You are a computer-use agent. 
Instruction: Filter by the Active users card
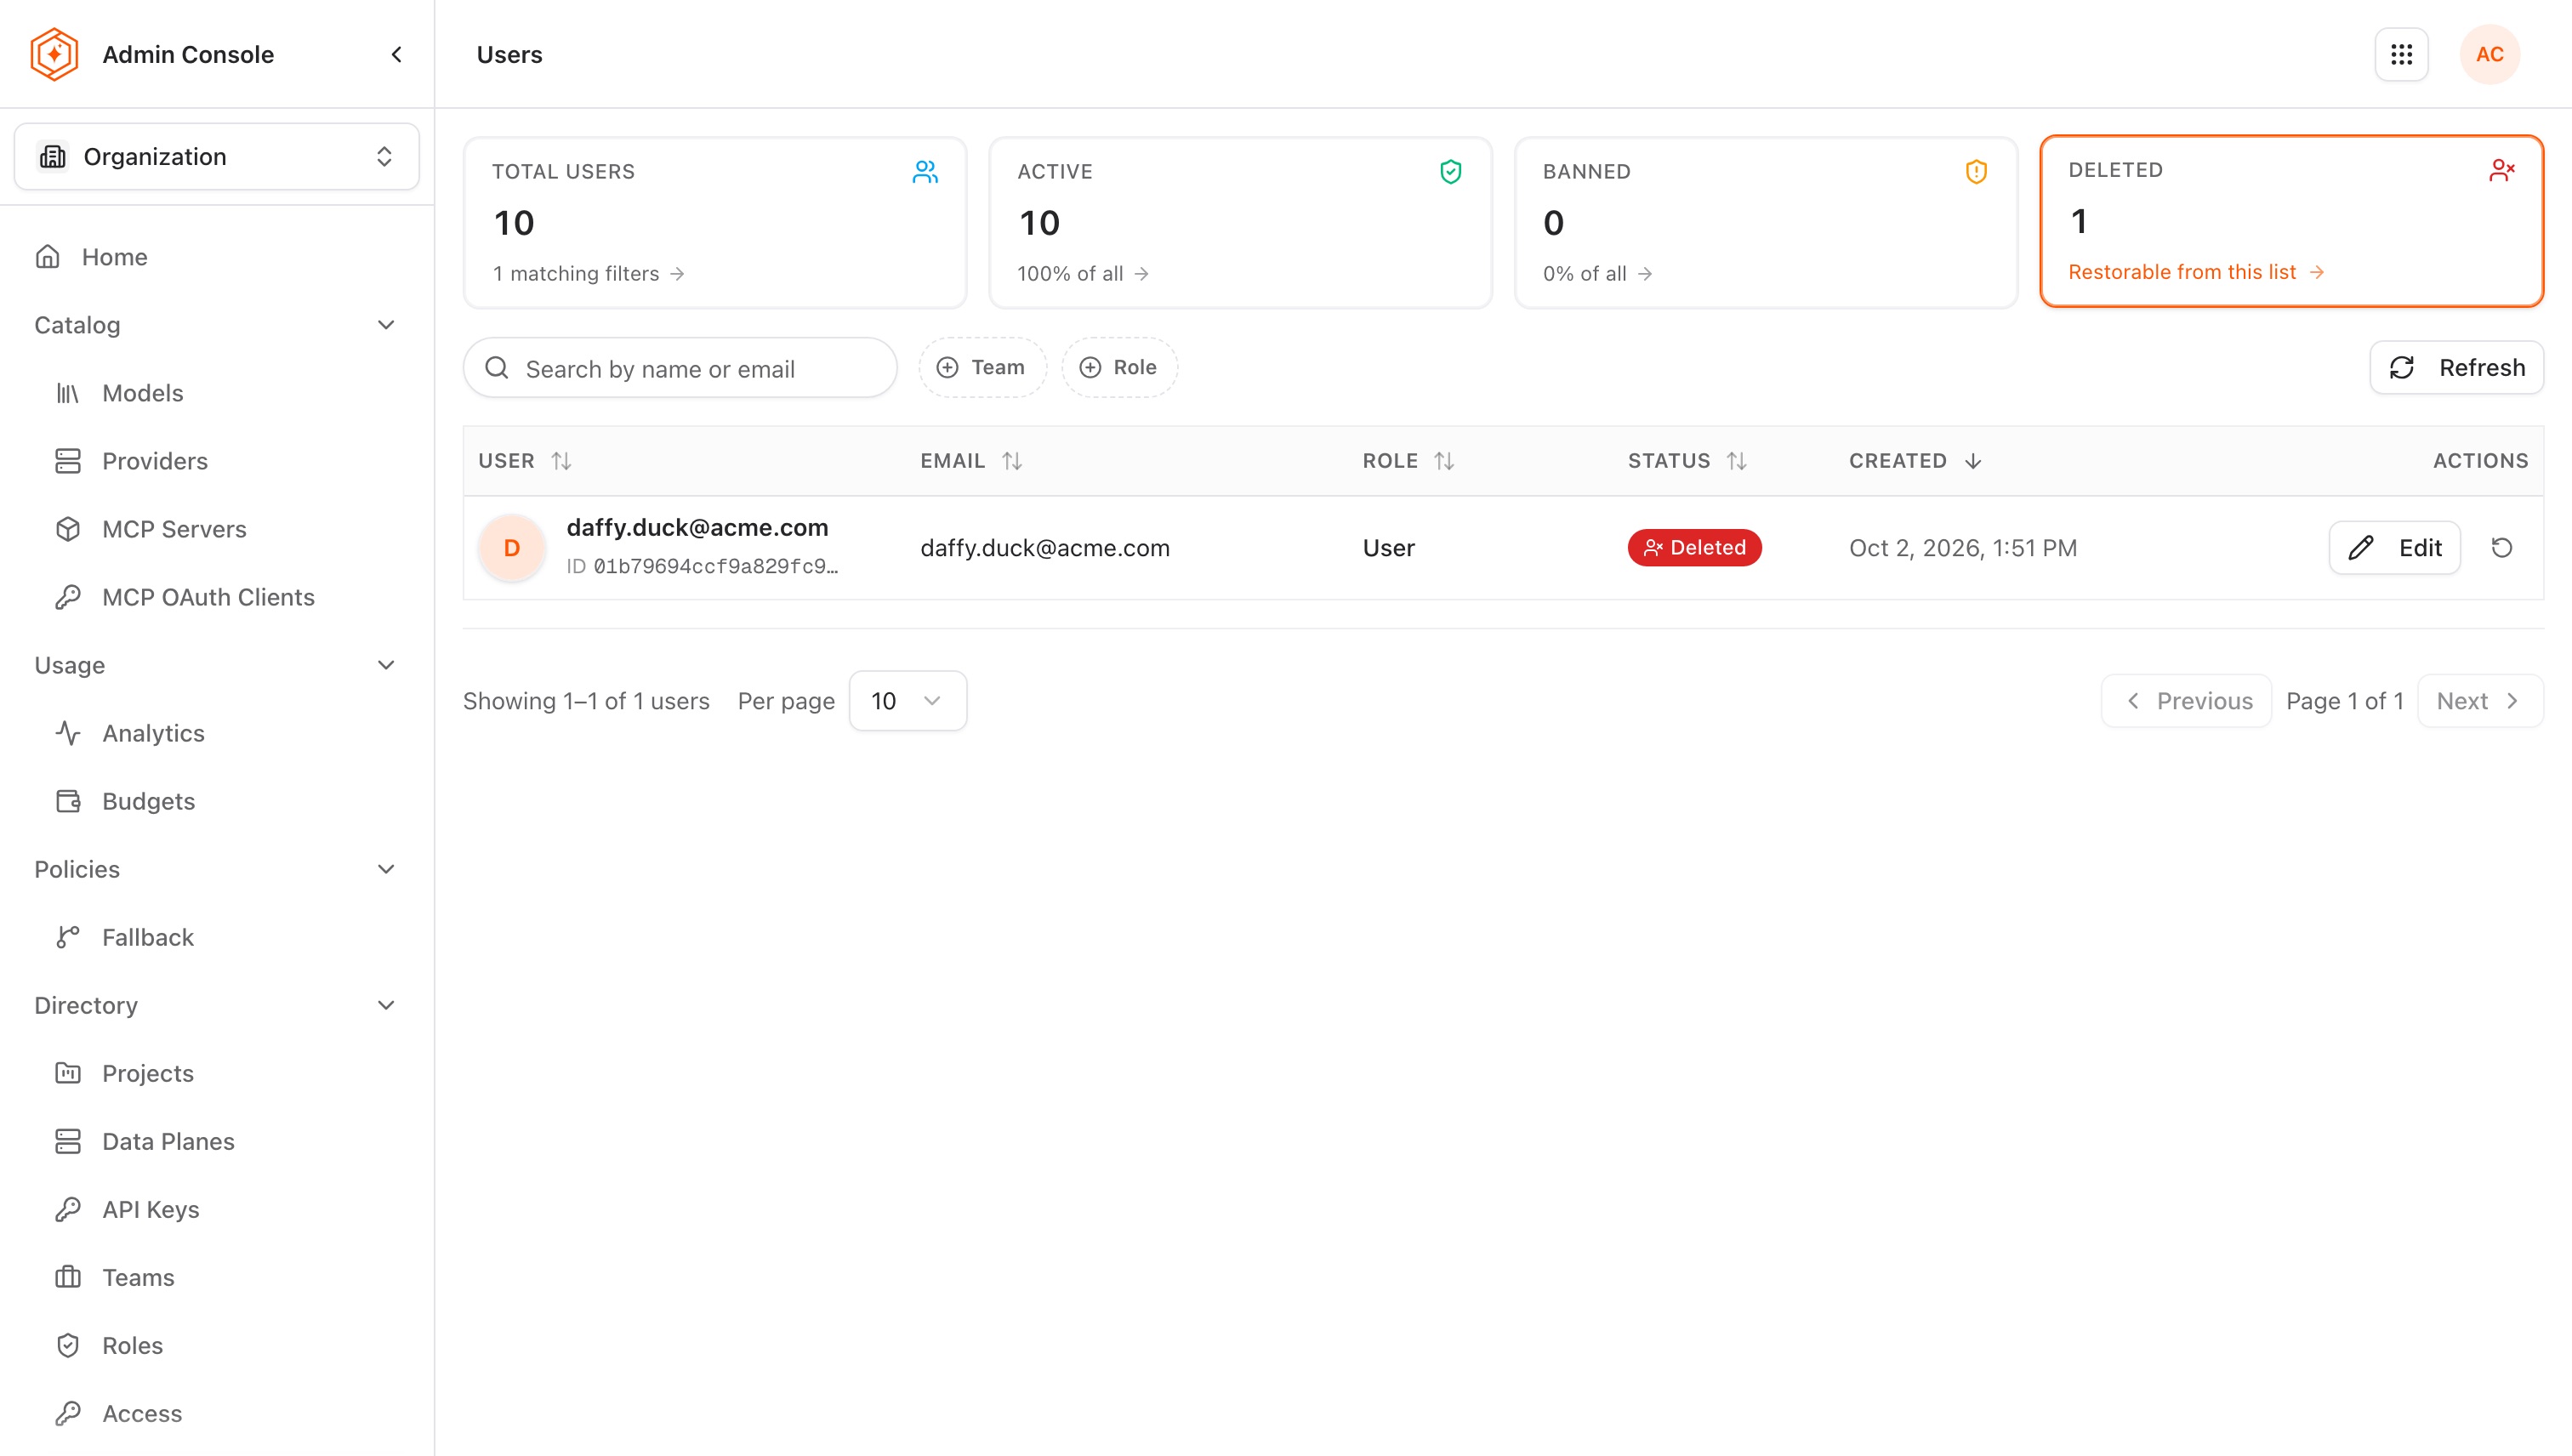[1240, 222]
